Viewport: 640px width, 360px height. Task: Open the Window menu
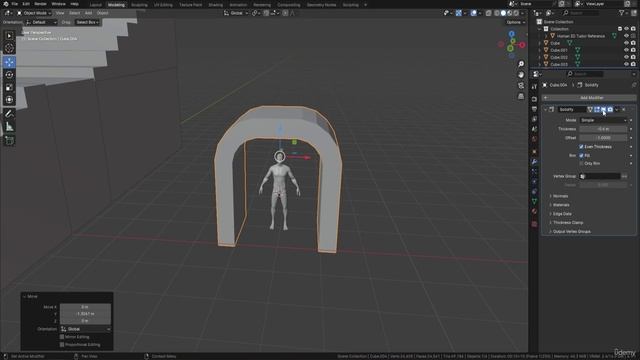coord(58,4)
